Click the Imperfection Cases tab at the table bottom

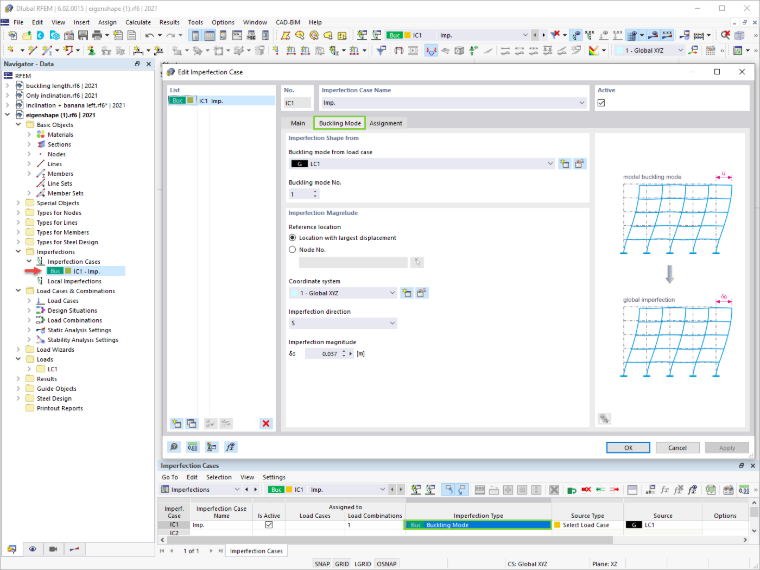point(256,551)
